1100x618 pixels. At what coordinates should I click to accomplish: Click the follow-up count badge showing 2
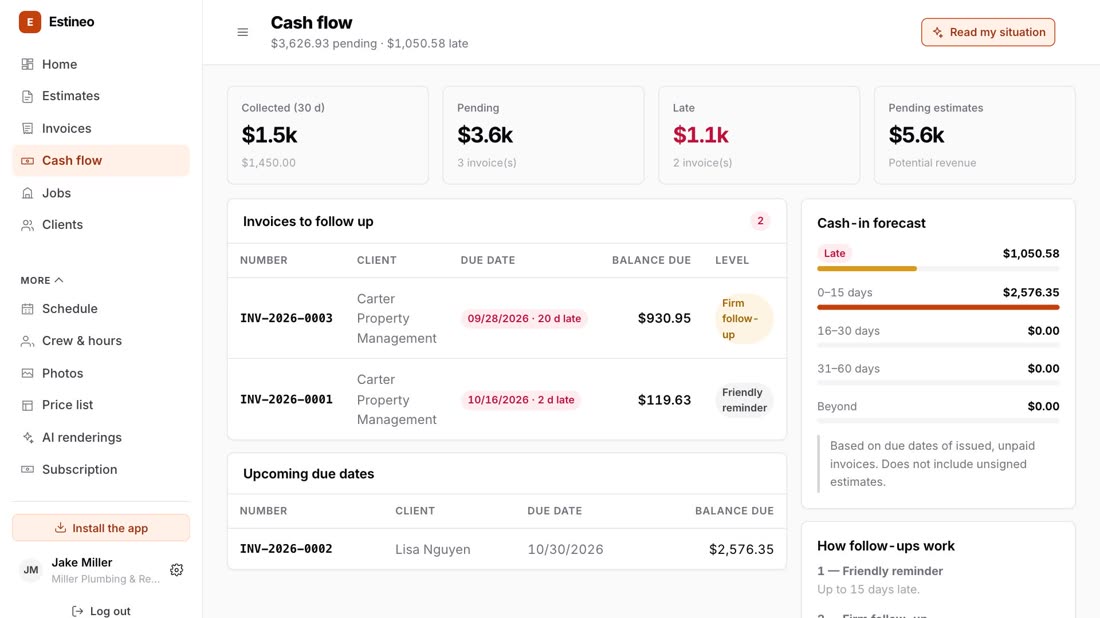tap(760, 221)
